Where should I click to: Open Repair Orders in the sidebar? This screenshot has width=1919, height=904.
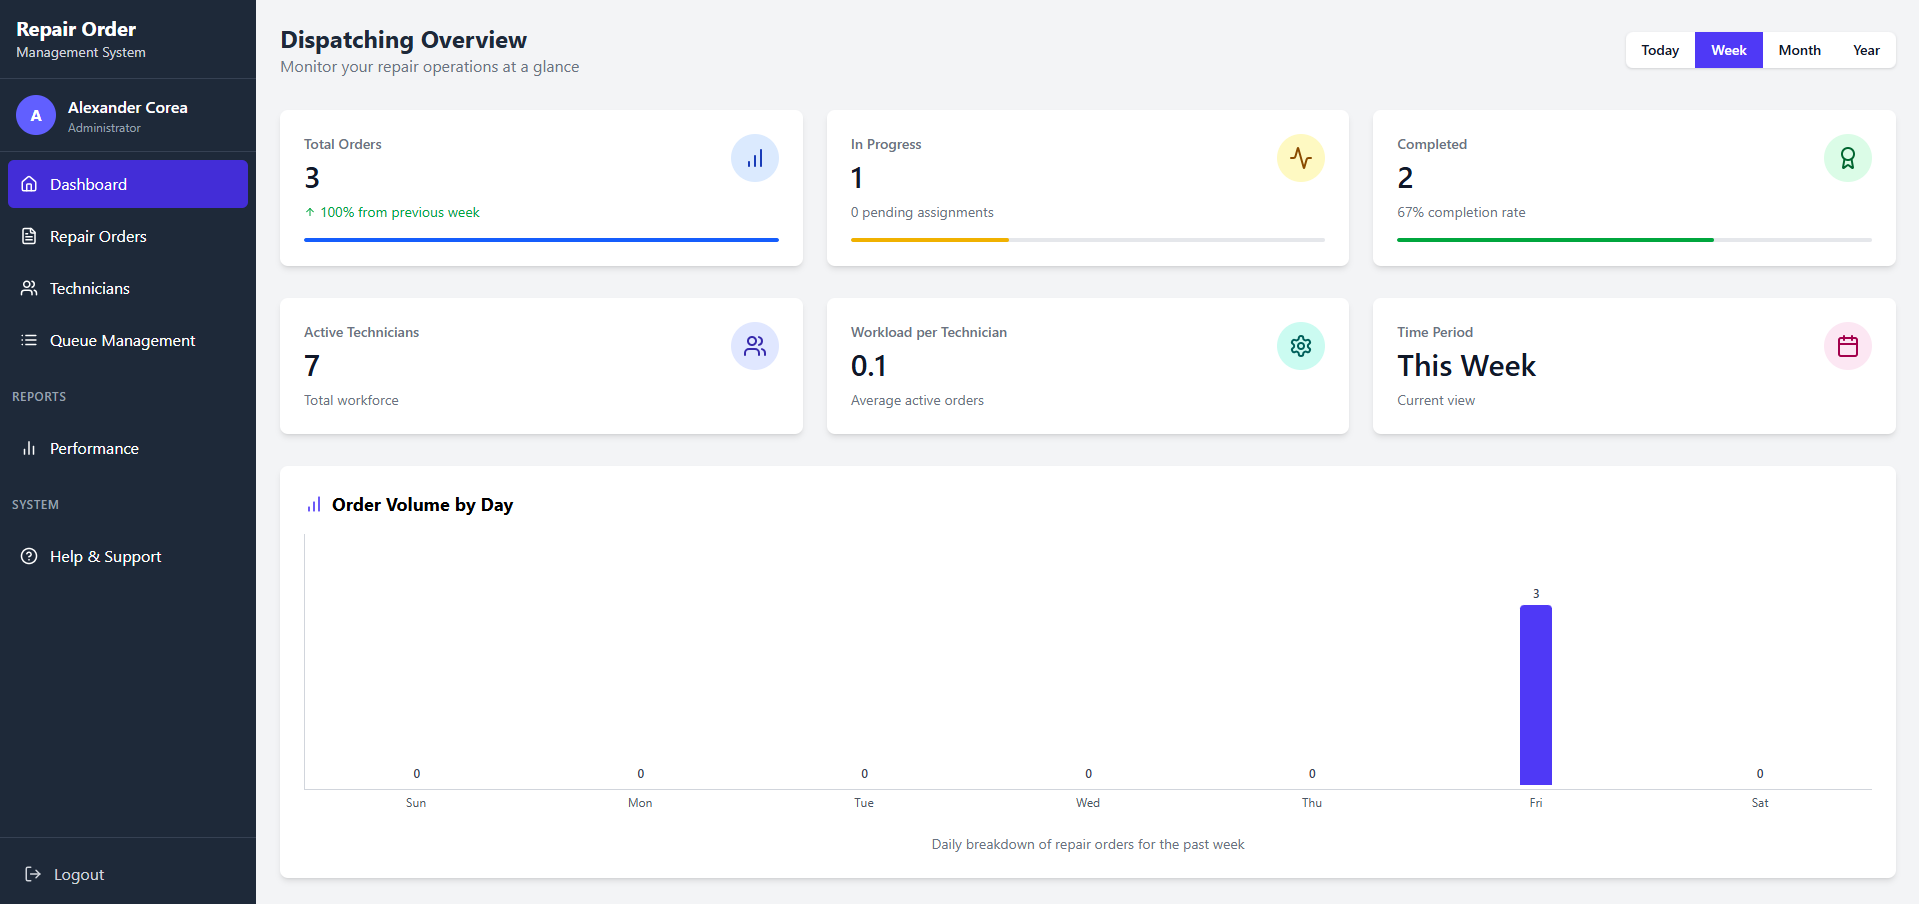(x=128, y=236)
